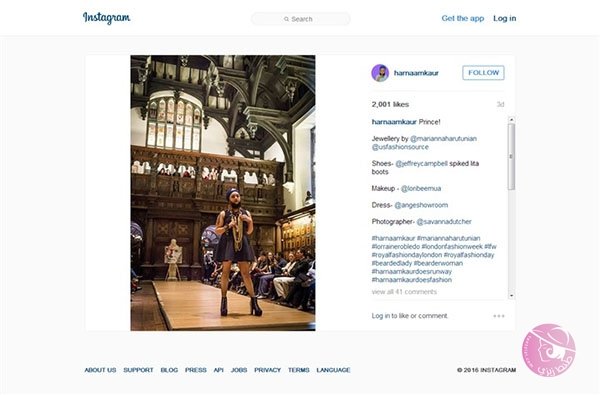Click the comments scrollbar up arrow

511,120
